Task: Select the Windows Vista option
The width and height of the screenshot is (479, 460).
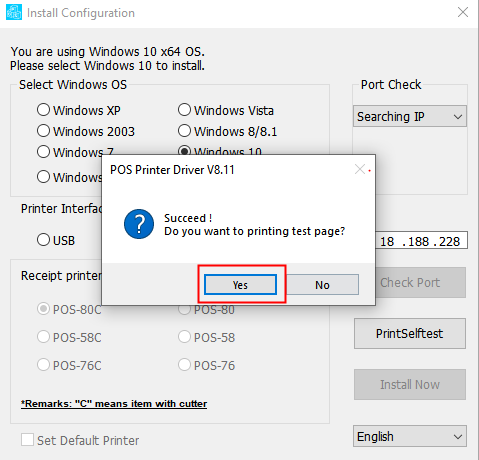Action: click(x=184, y=110)
